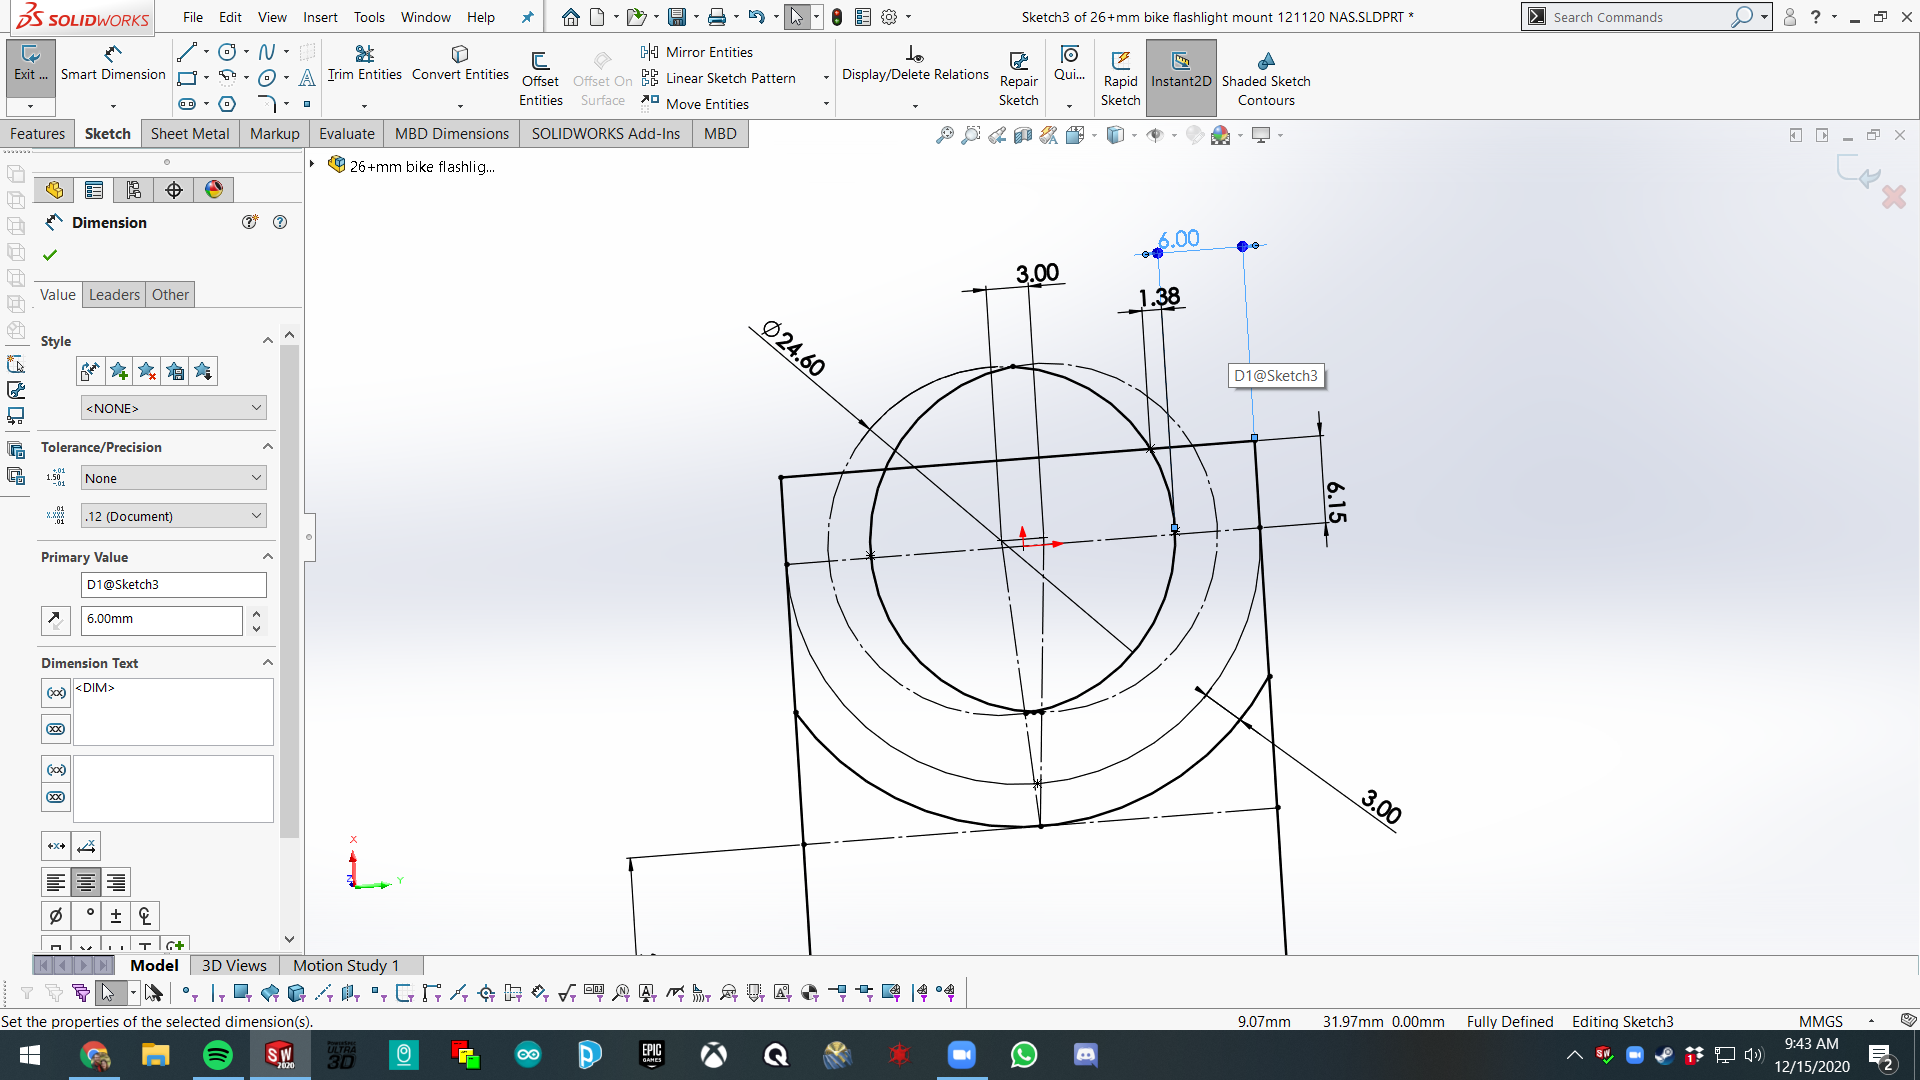
Task: Open the Tools menu
Action: pos(369,17)
